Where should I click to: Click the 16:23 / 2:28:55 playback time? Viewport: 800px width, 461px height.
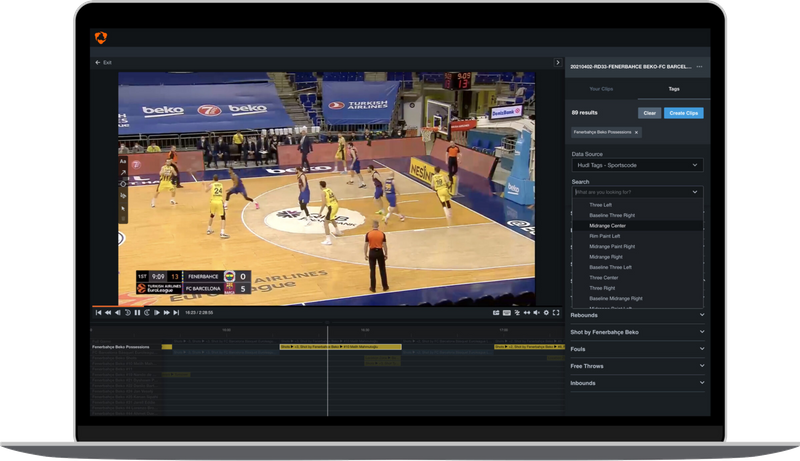click(199, 313)
